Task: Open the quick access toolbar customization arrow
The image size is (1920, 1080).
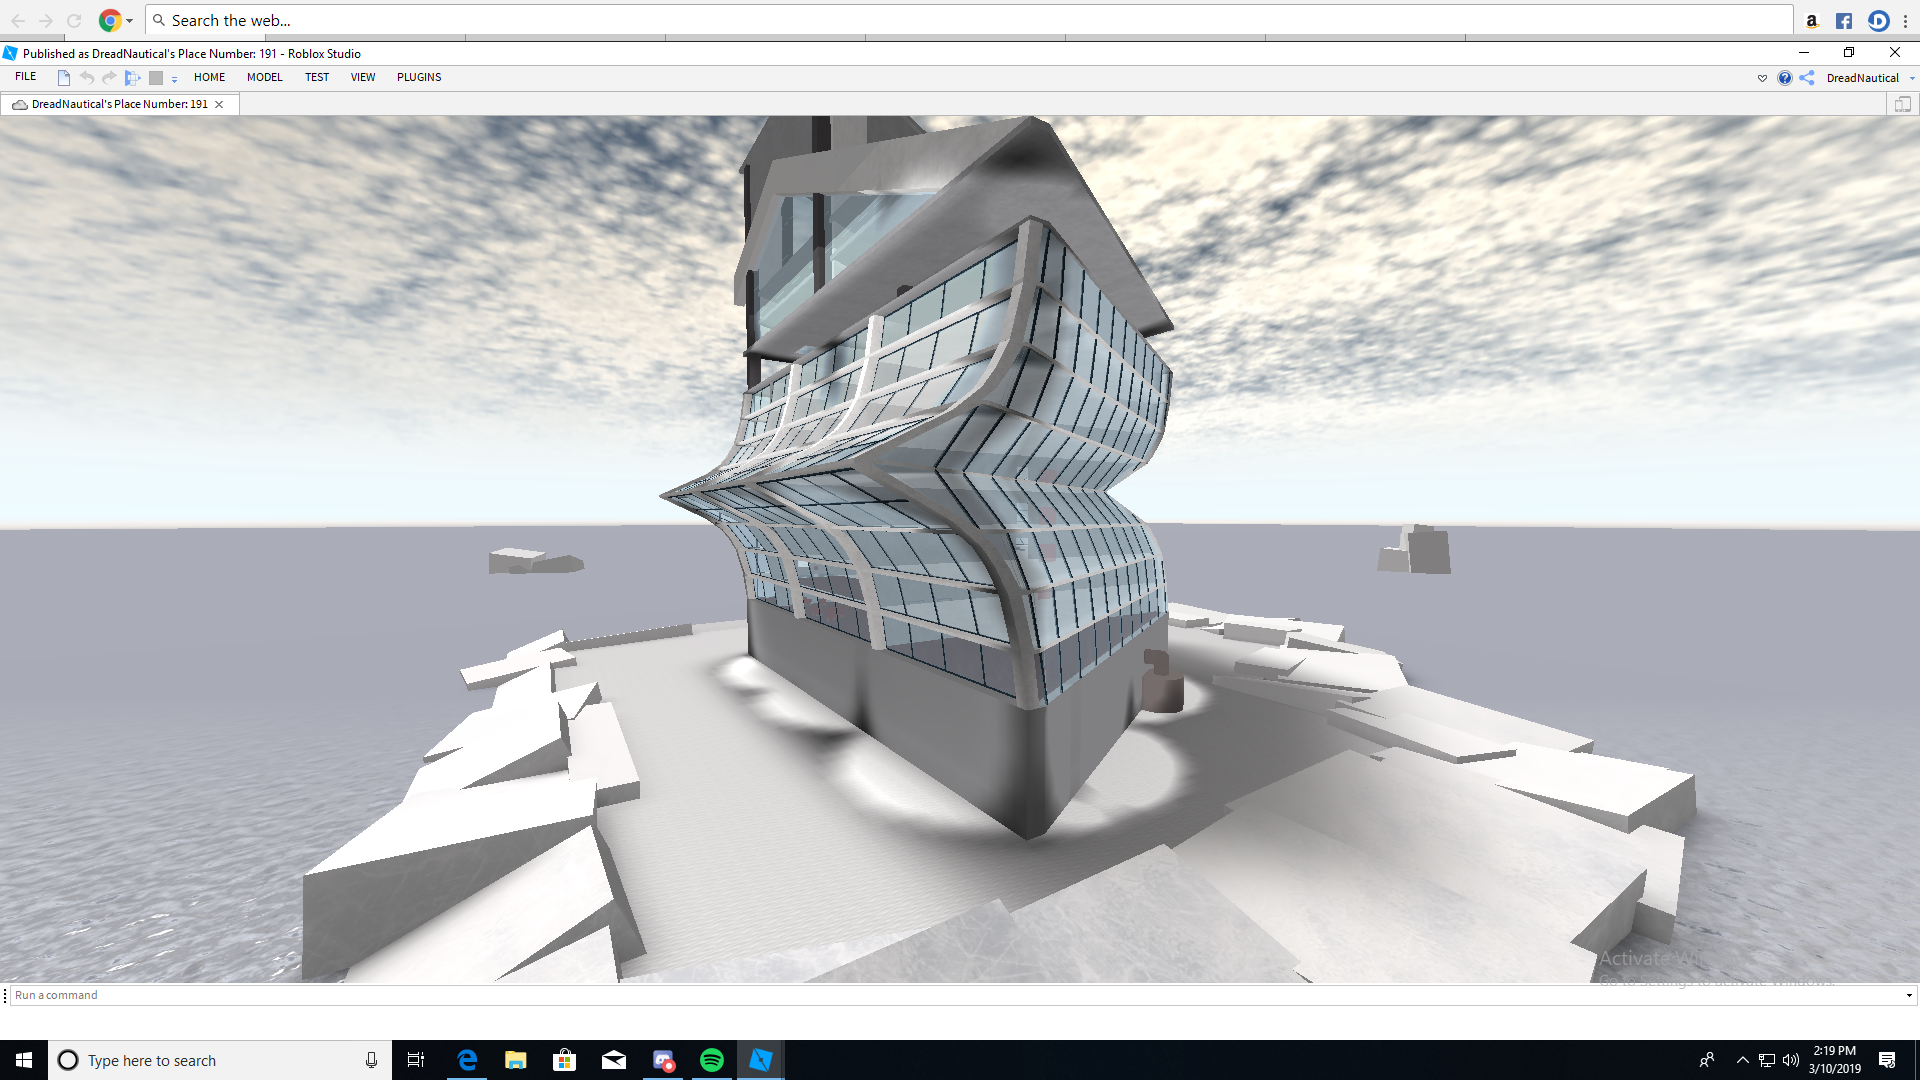Action: click(173, 80)
